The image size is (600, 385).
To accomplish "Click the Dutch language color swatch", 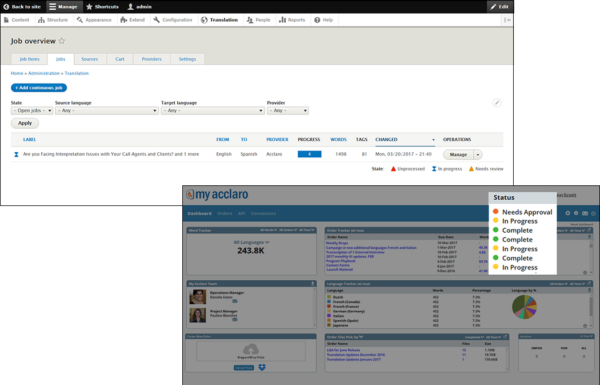I will pyautogui.click(x=329, y=297).
